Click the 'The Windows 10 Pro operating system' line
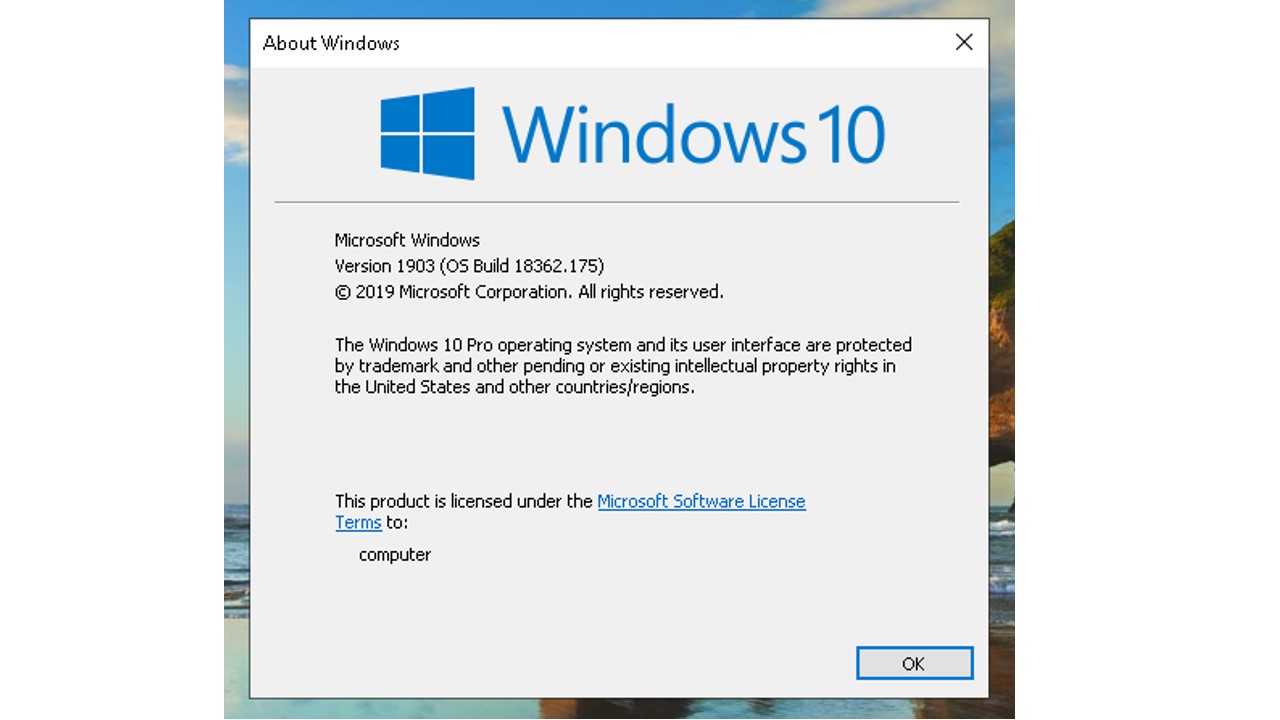The height and width of the screenshot is (720, 1280). click(623, 345)
